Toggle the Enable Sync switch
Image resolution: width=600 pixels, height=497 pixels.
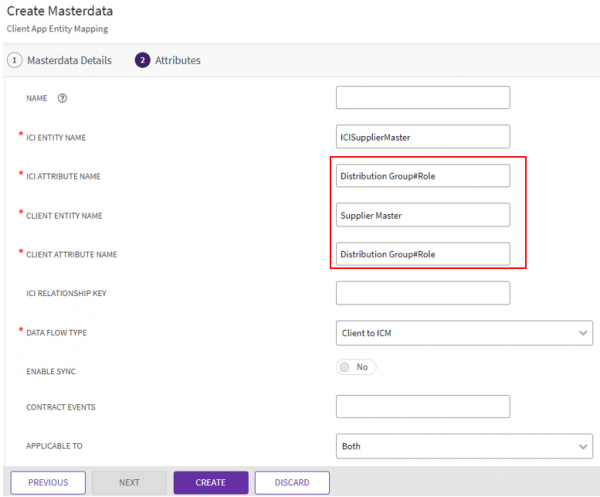click(x=356, y=367)
